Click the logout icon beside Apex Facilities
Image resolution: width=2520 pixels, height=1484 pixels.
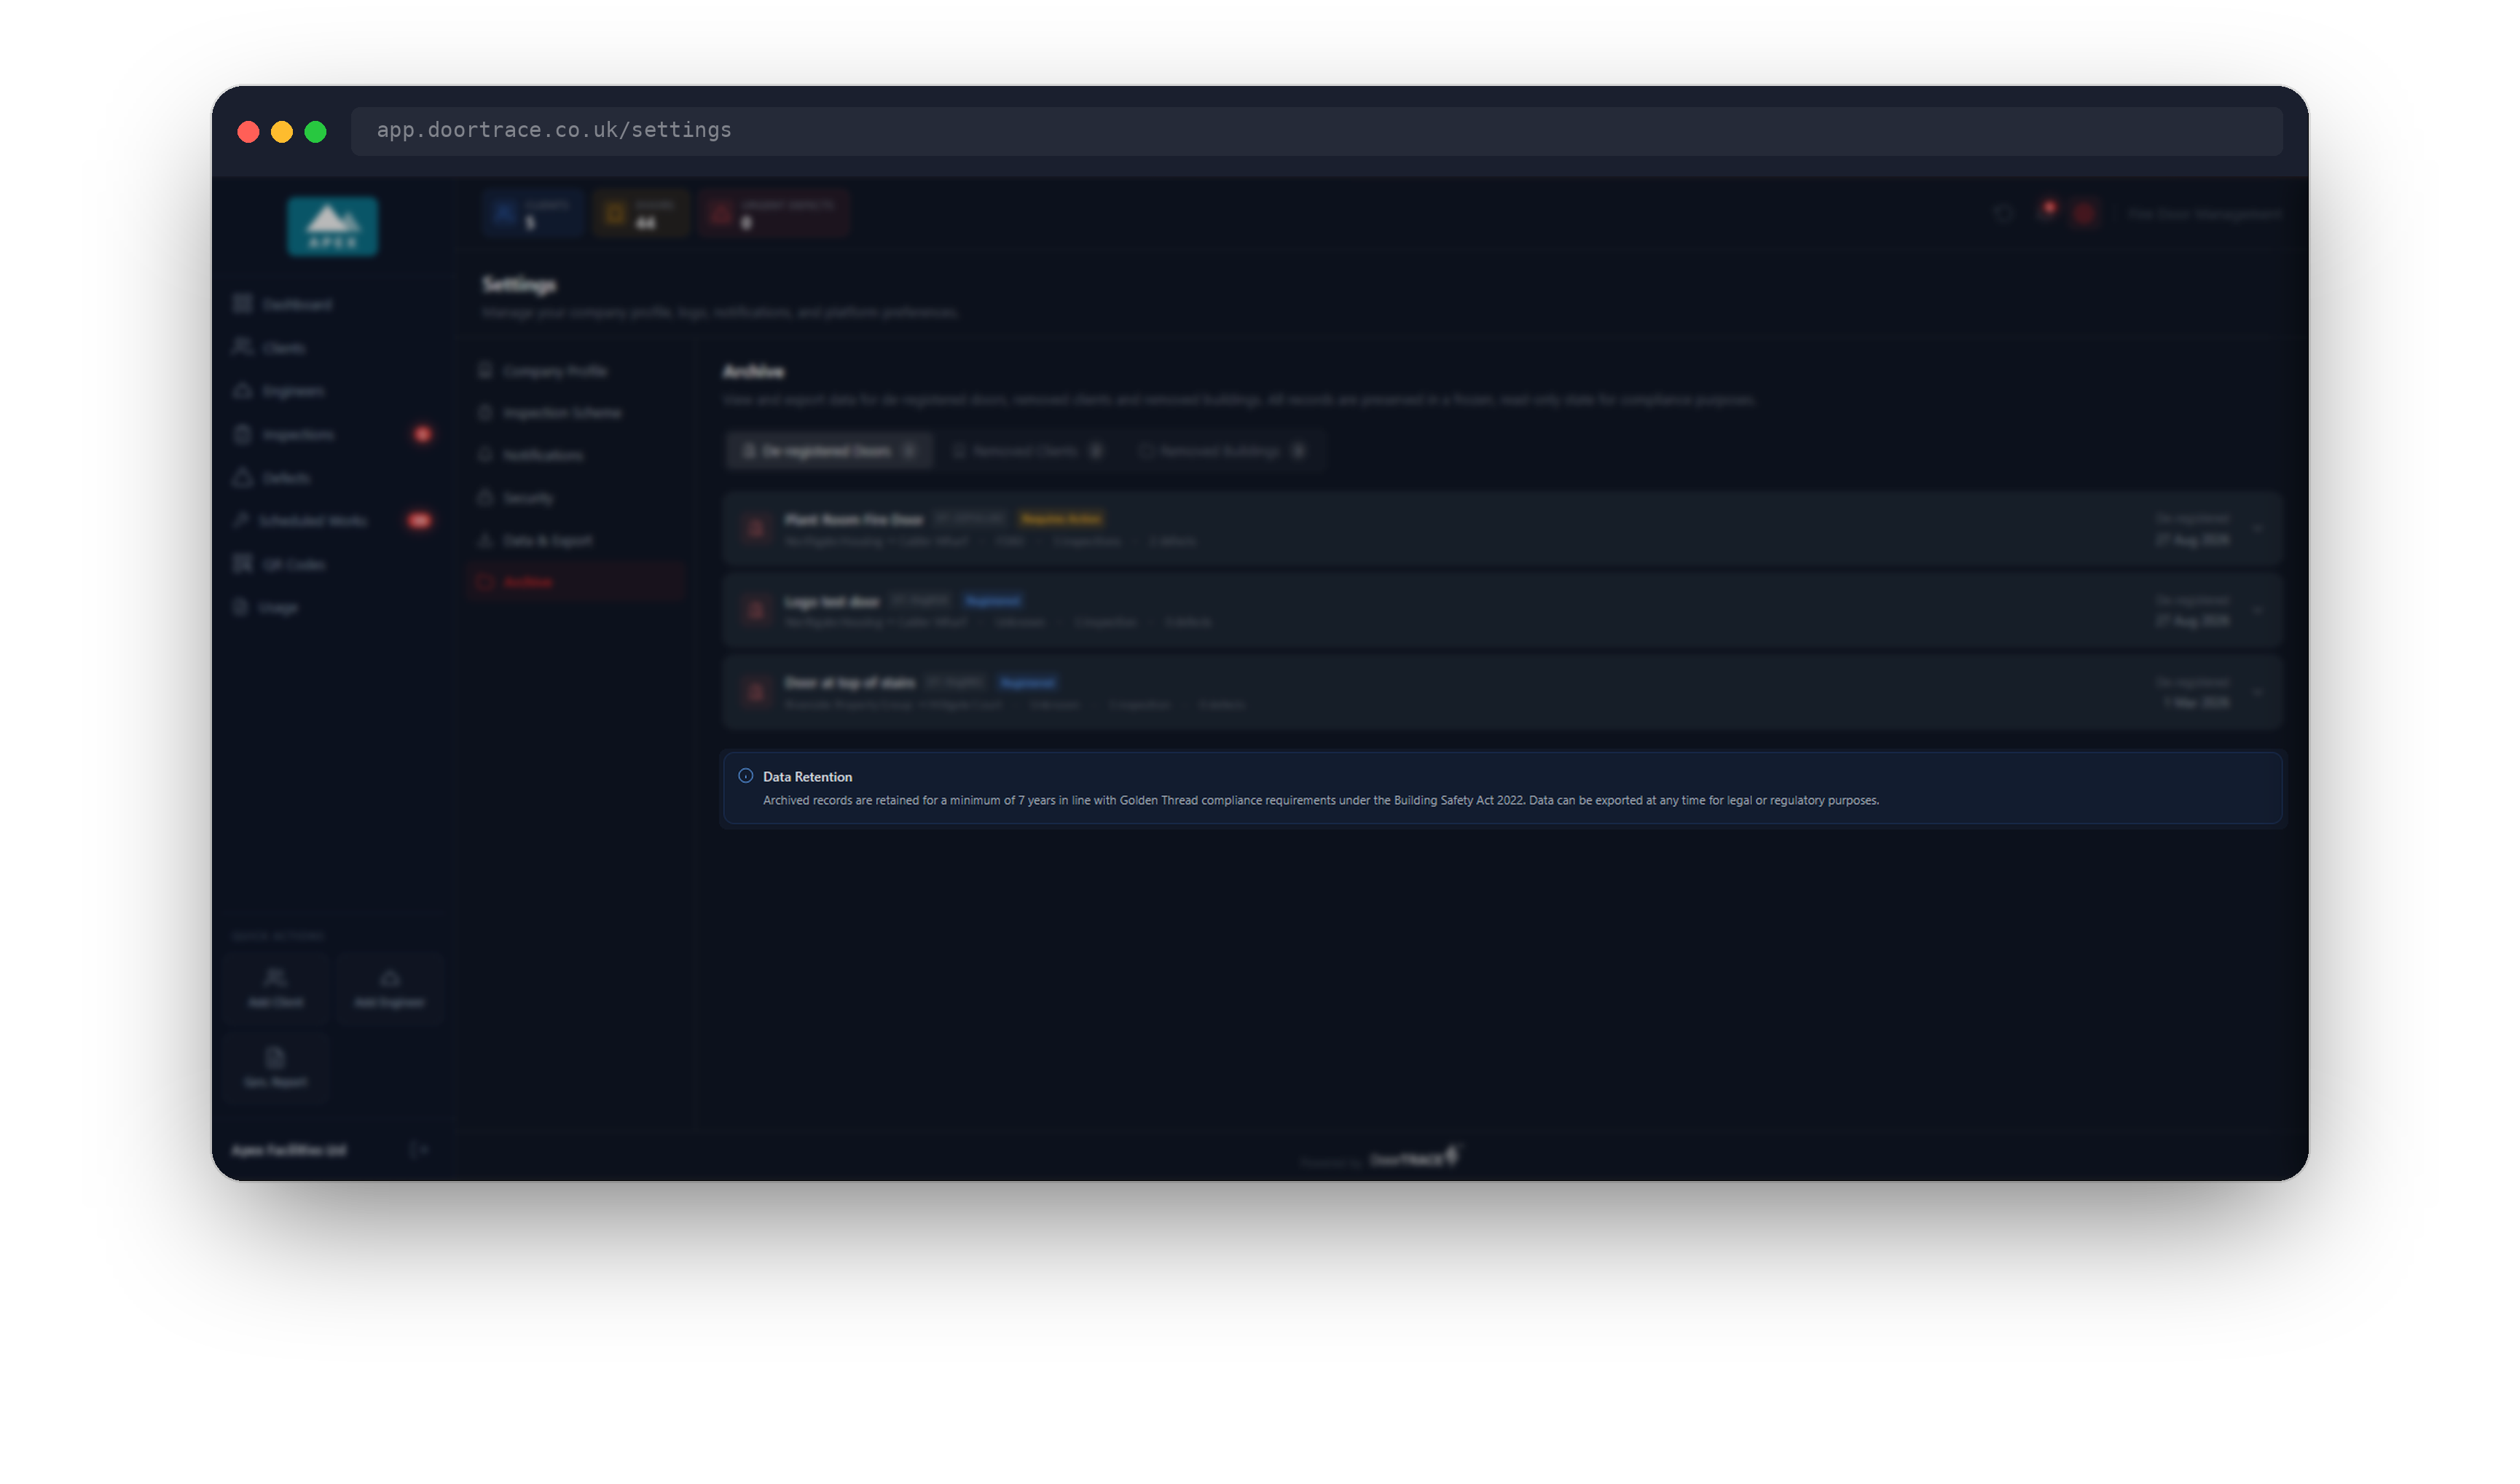(x=419, y=1150)
